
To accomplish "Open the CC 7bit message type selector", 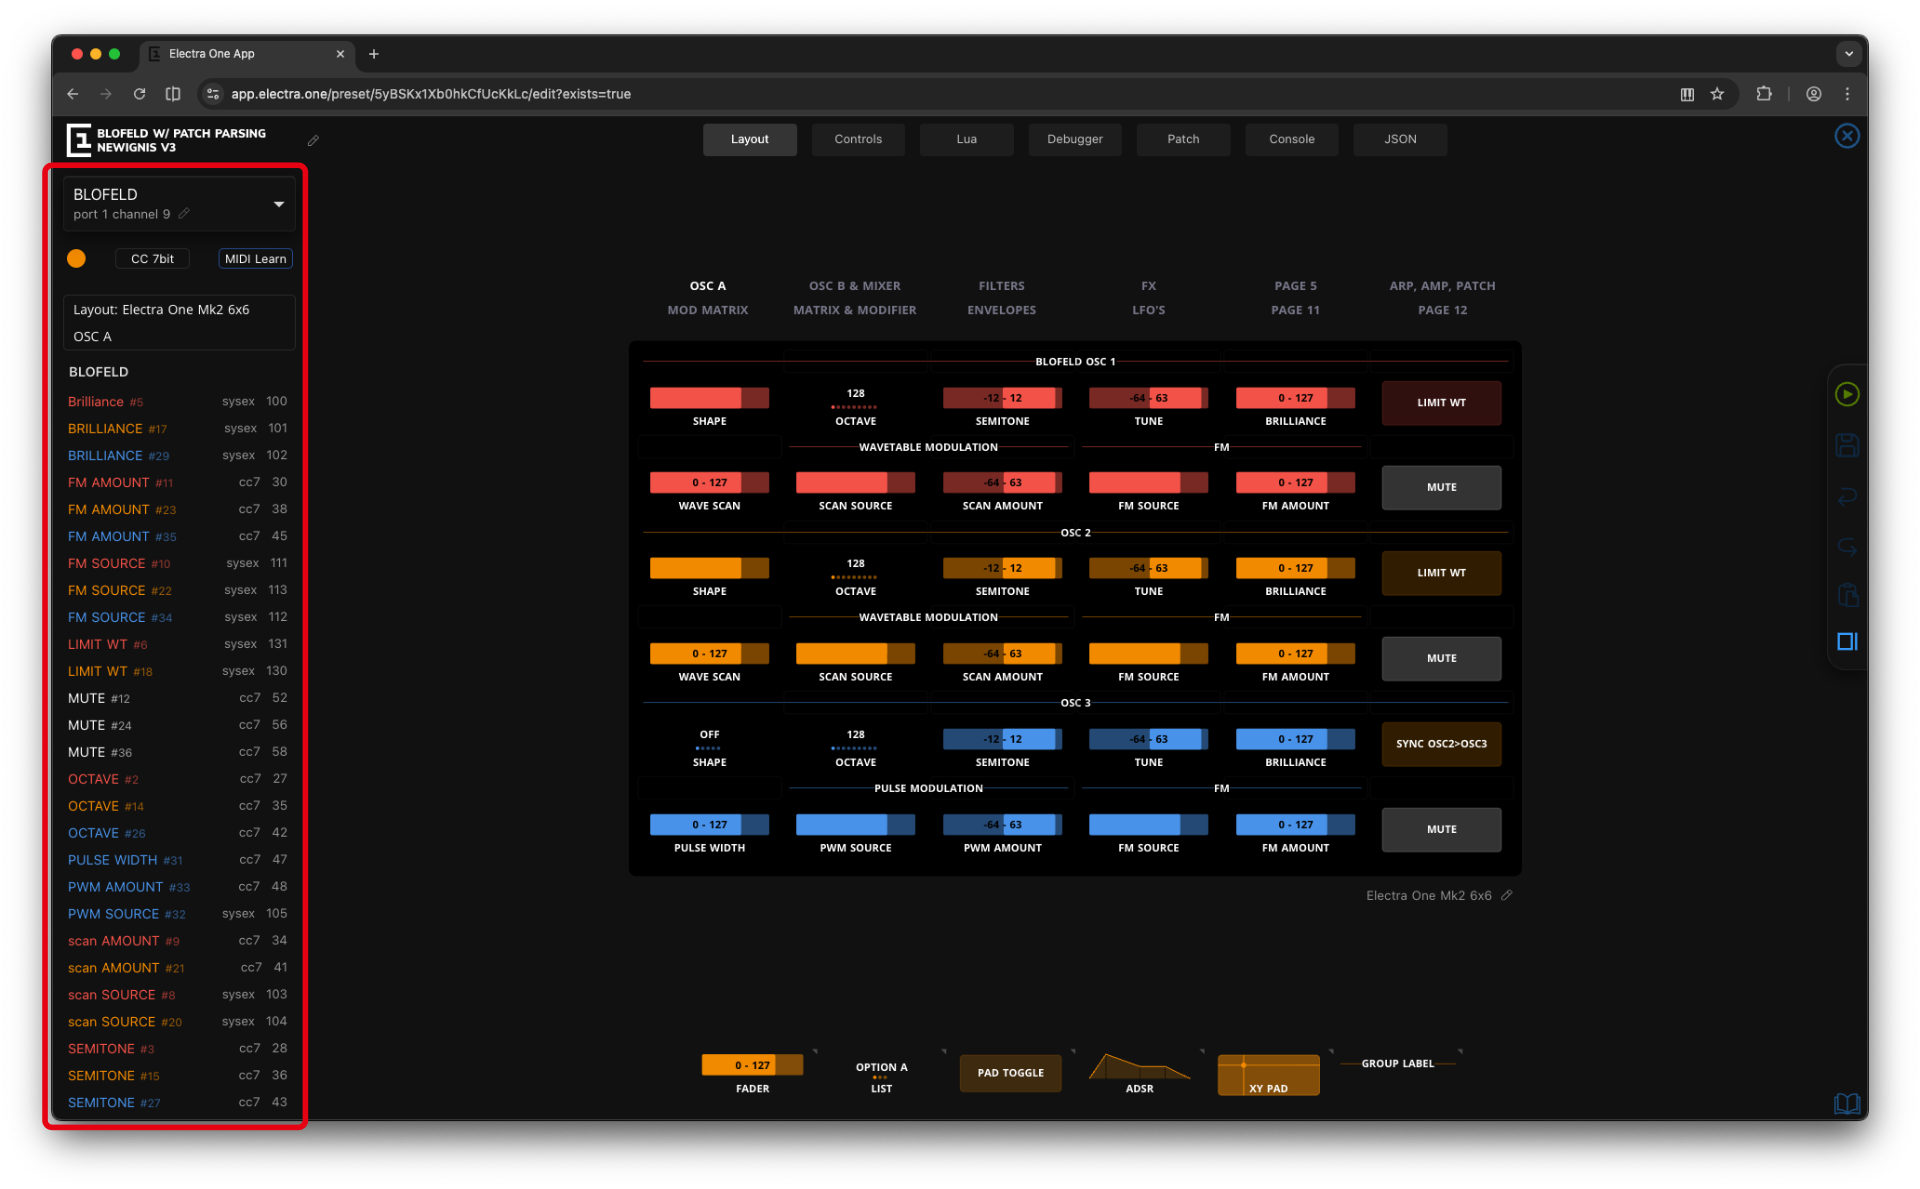I will [152, 259].
